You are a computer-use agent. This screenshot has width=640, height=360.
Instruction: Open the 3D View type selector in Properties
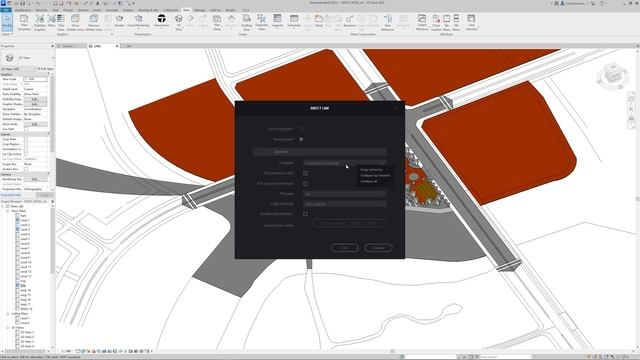(27, 58)
